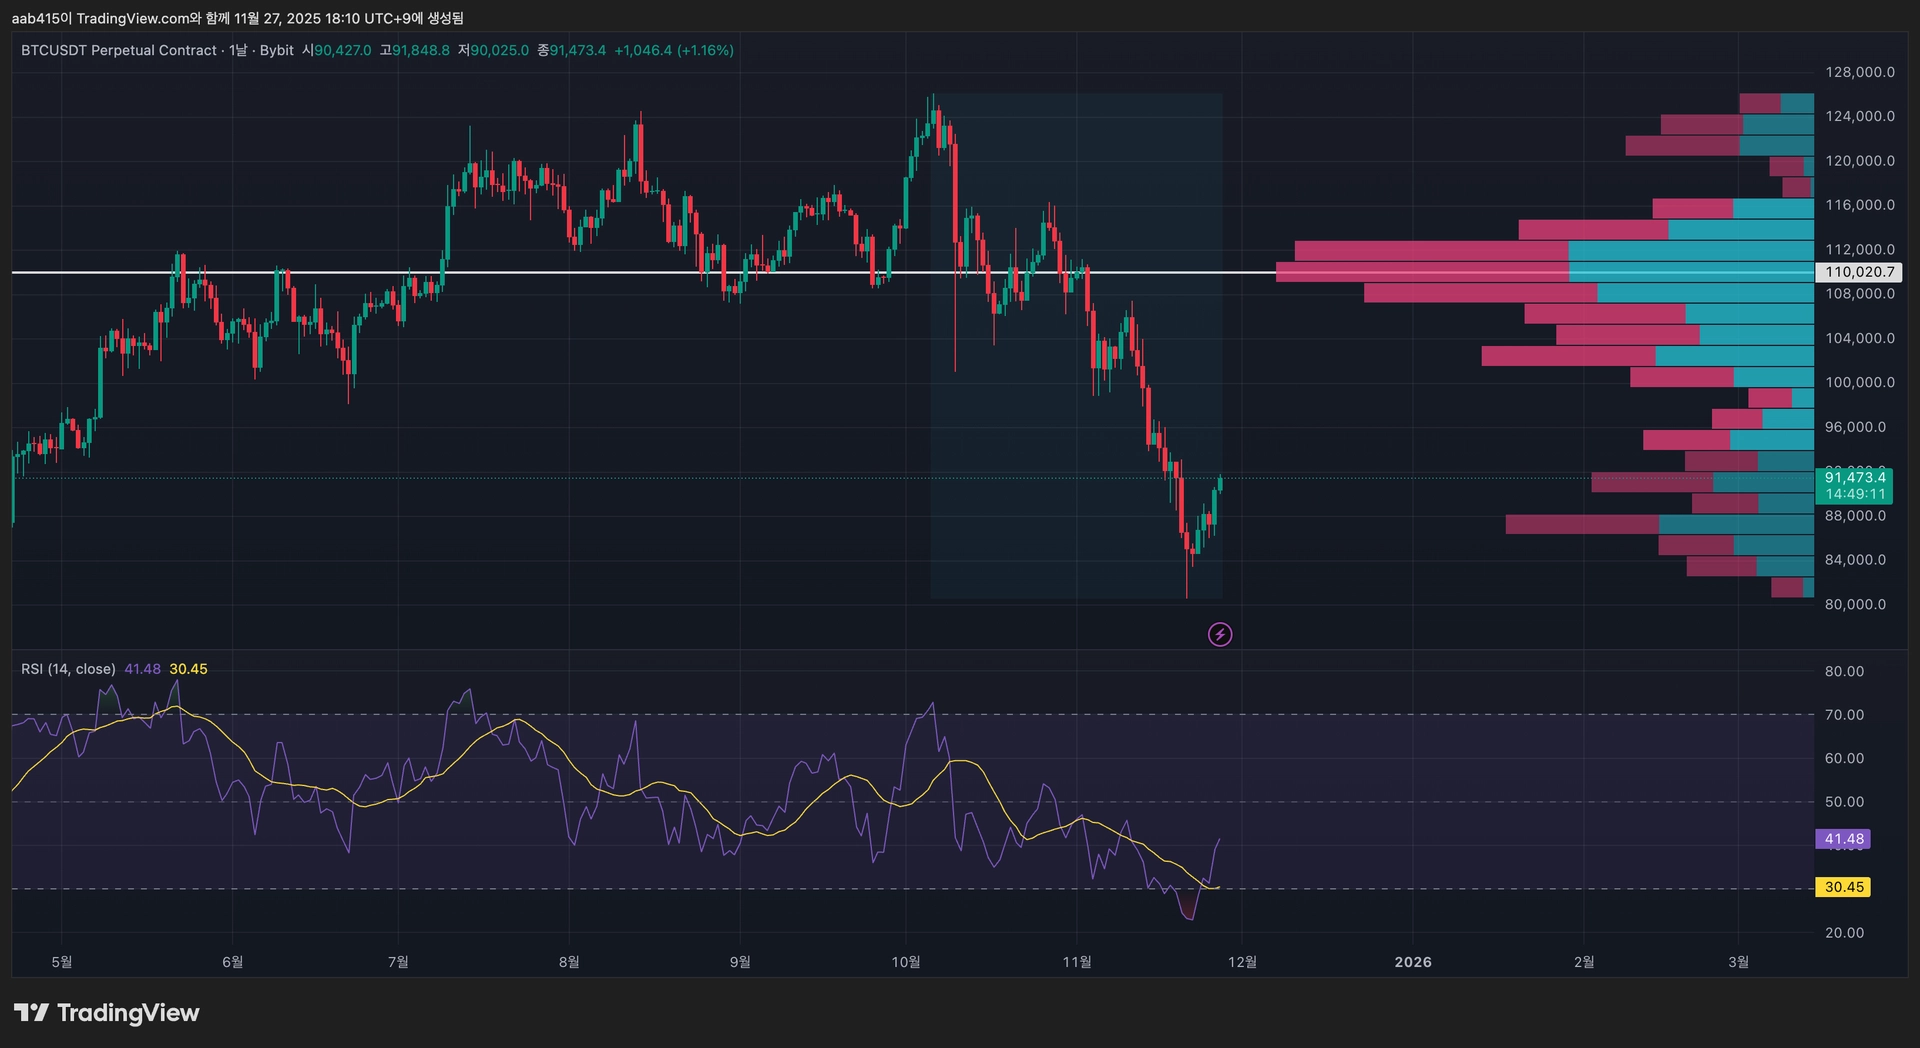
Task: Click the 124,000.0 price axis label
Action: pos(1860,116)
